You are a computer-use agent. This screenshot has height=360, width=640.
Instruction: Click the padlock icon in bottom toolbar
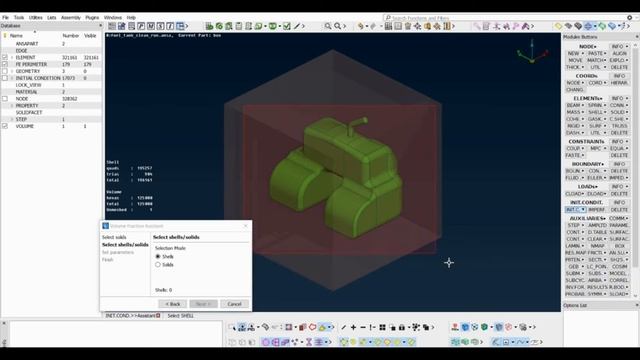(x=402, y=327)
